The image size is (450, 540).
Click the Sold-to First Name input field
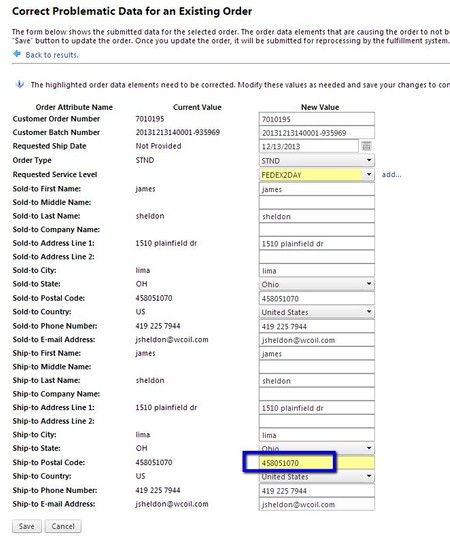pyautogui.click(x=316, y=189)
